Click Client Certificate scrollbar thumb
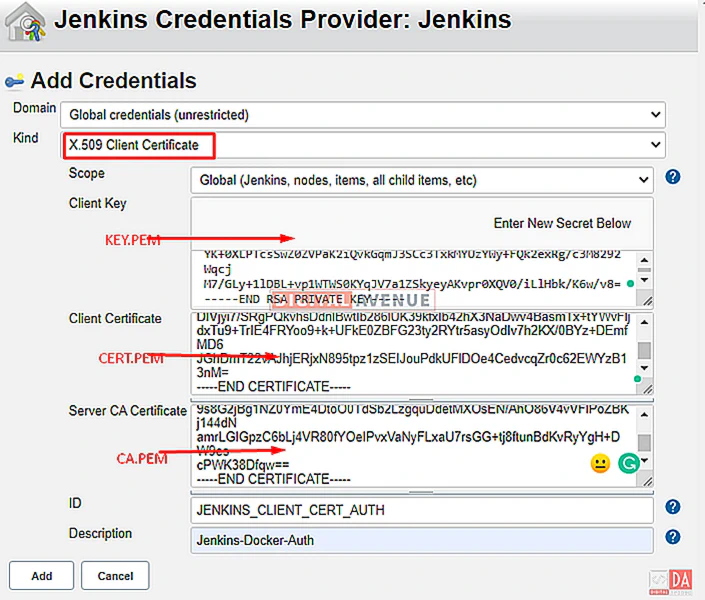The height and width of the screenshot is (600, 705). tap(644, 350)
